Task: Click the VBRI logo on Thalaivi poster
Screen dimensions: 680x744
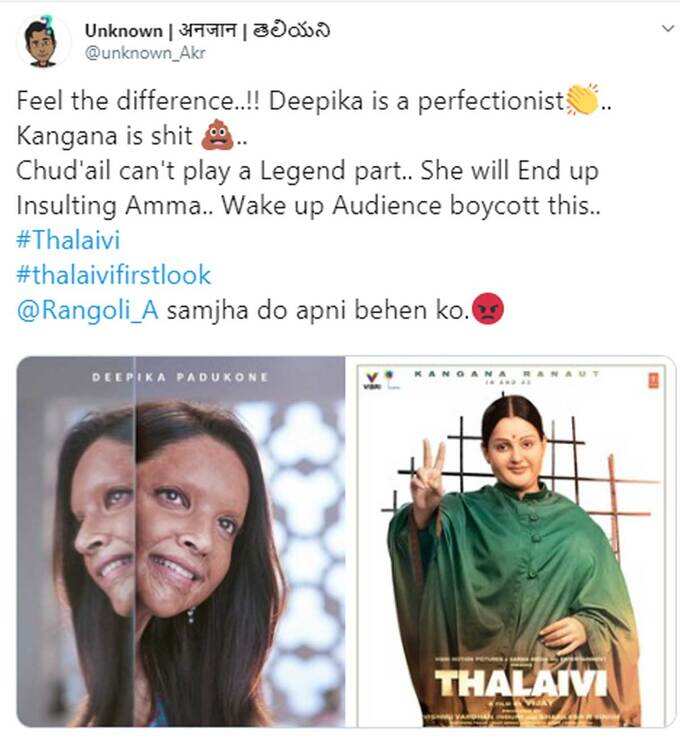Action: pyautogui.click(x=372, y=380)
